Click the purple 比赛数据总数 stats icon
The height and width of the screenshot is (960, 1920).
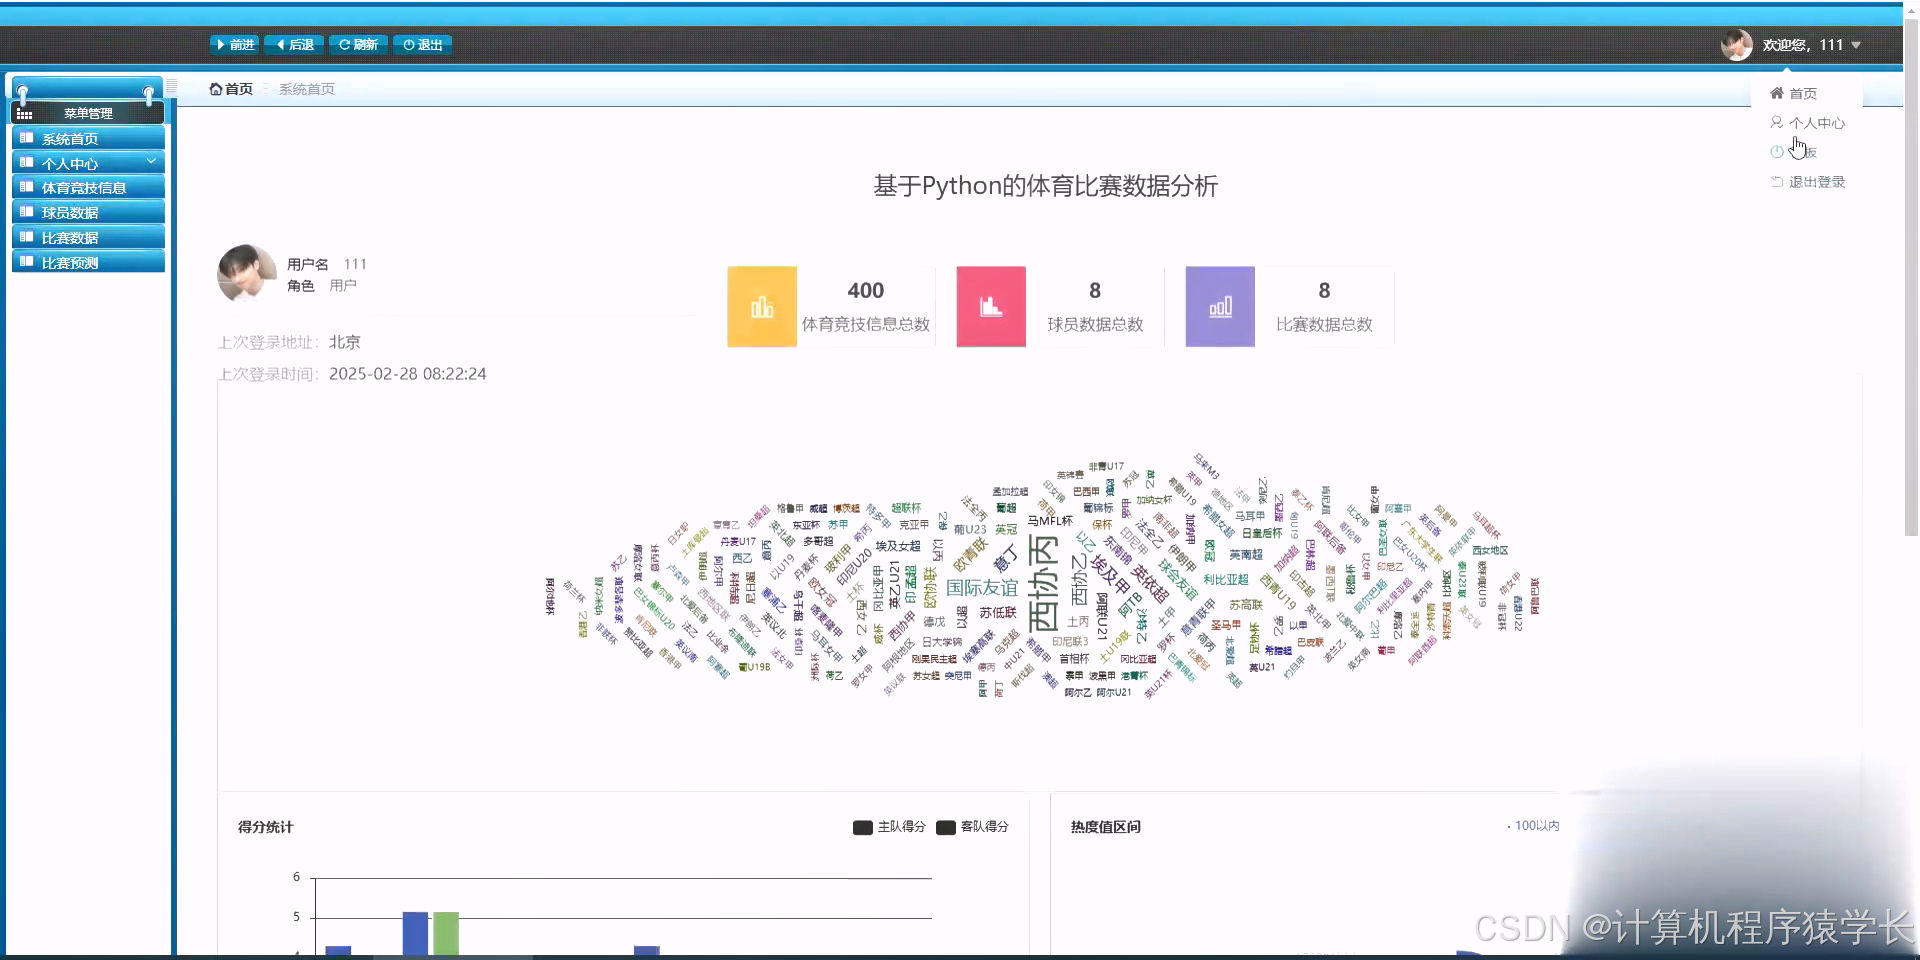1219,306
